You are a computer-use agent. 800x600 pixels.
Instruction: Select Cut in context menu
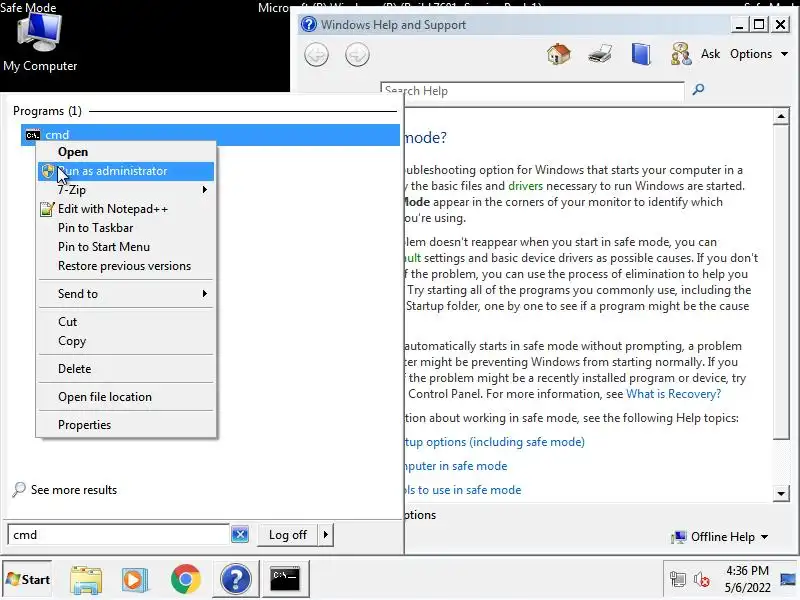[126, 321]
